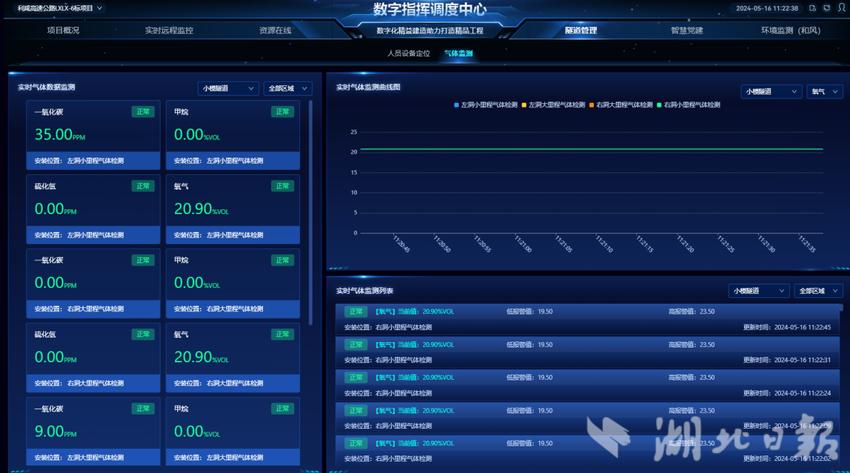Switch to 实时远程监控 tab
The height and width of the screenshot is (473, 850).
click(x=169, y=30)
